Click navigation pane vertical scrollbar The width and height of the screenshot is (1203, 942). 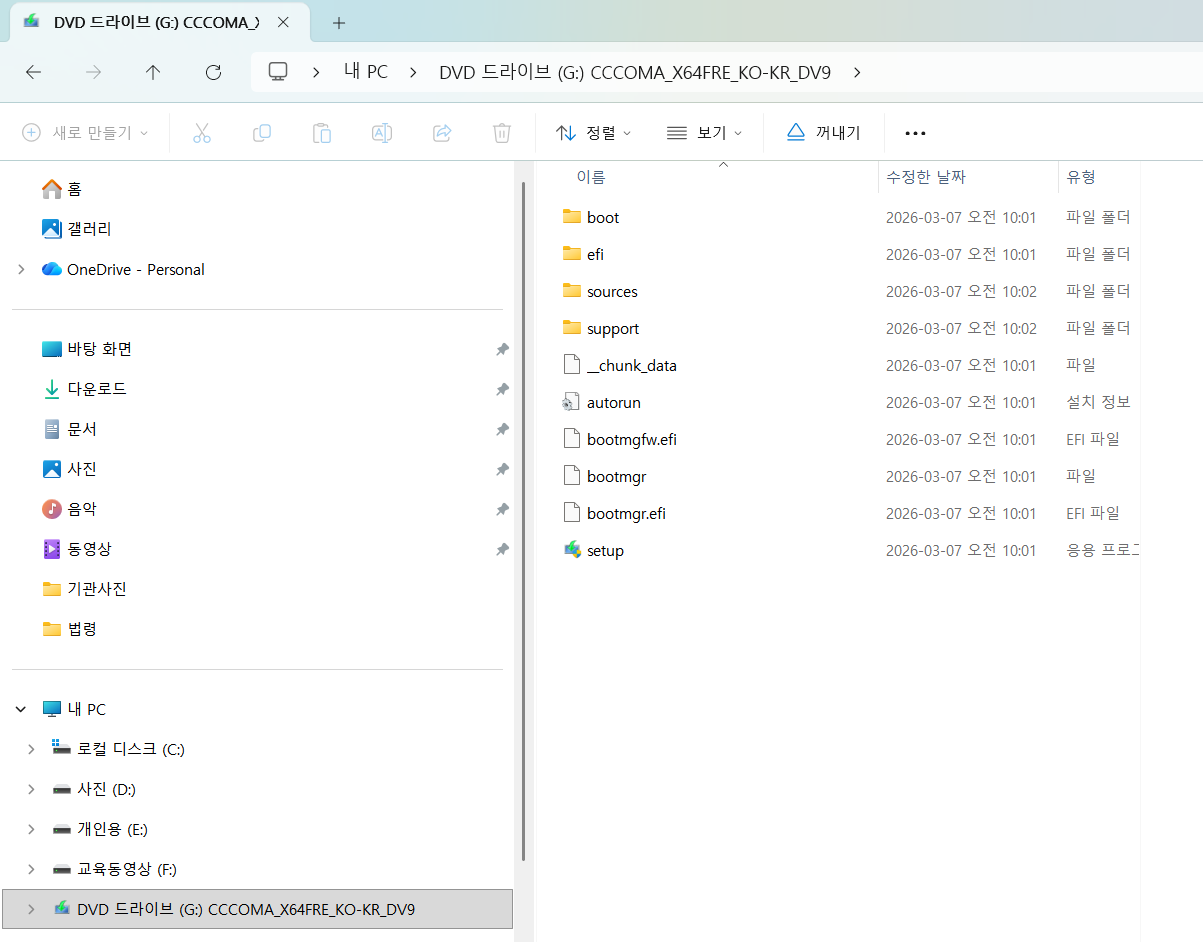point(523,520)
